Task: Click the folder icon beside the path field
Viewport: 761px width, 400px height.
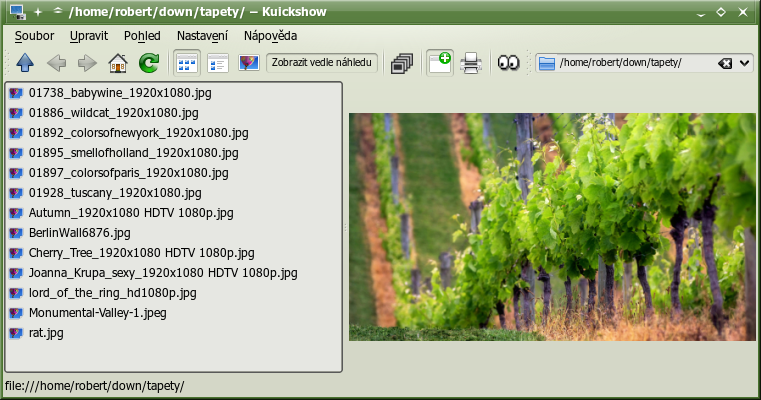Action: click(x=547, y=63)
